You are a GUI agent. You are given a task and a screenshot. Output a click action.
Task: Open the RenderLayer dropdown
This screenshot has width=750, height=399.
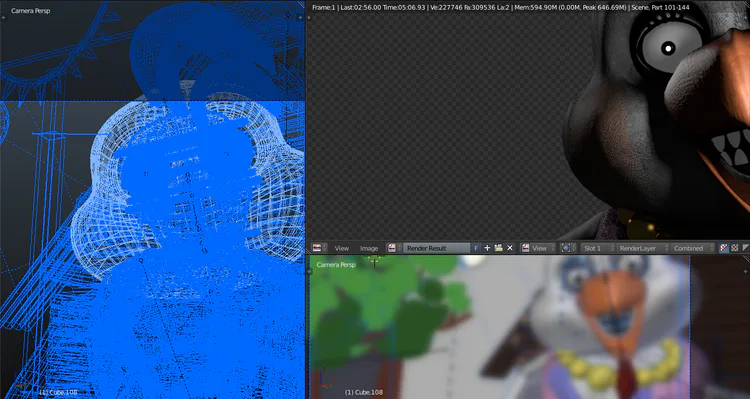point(642,248)
